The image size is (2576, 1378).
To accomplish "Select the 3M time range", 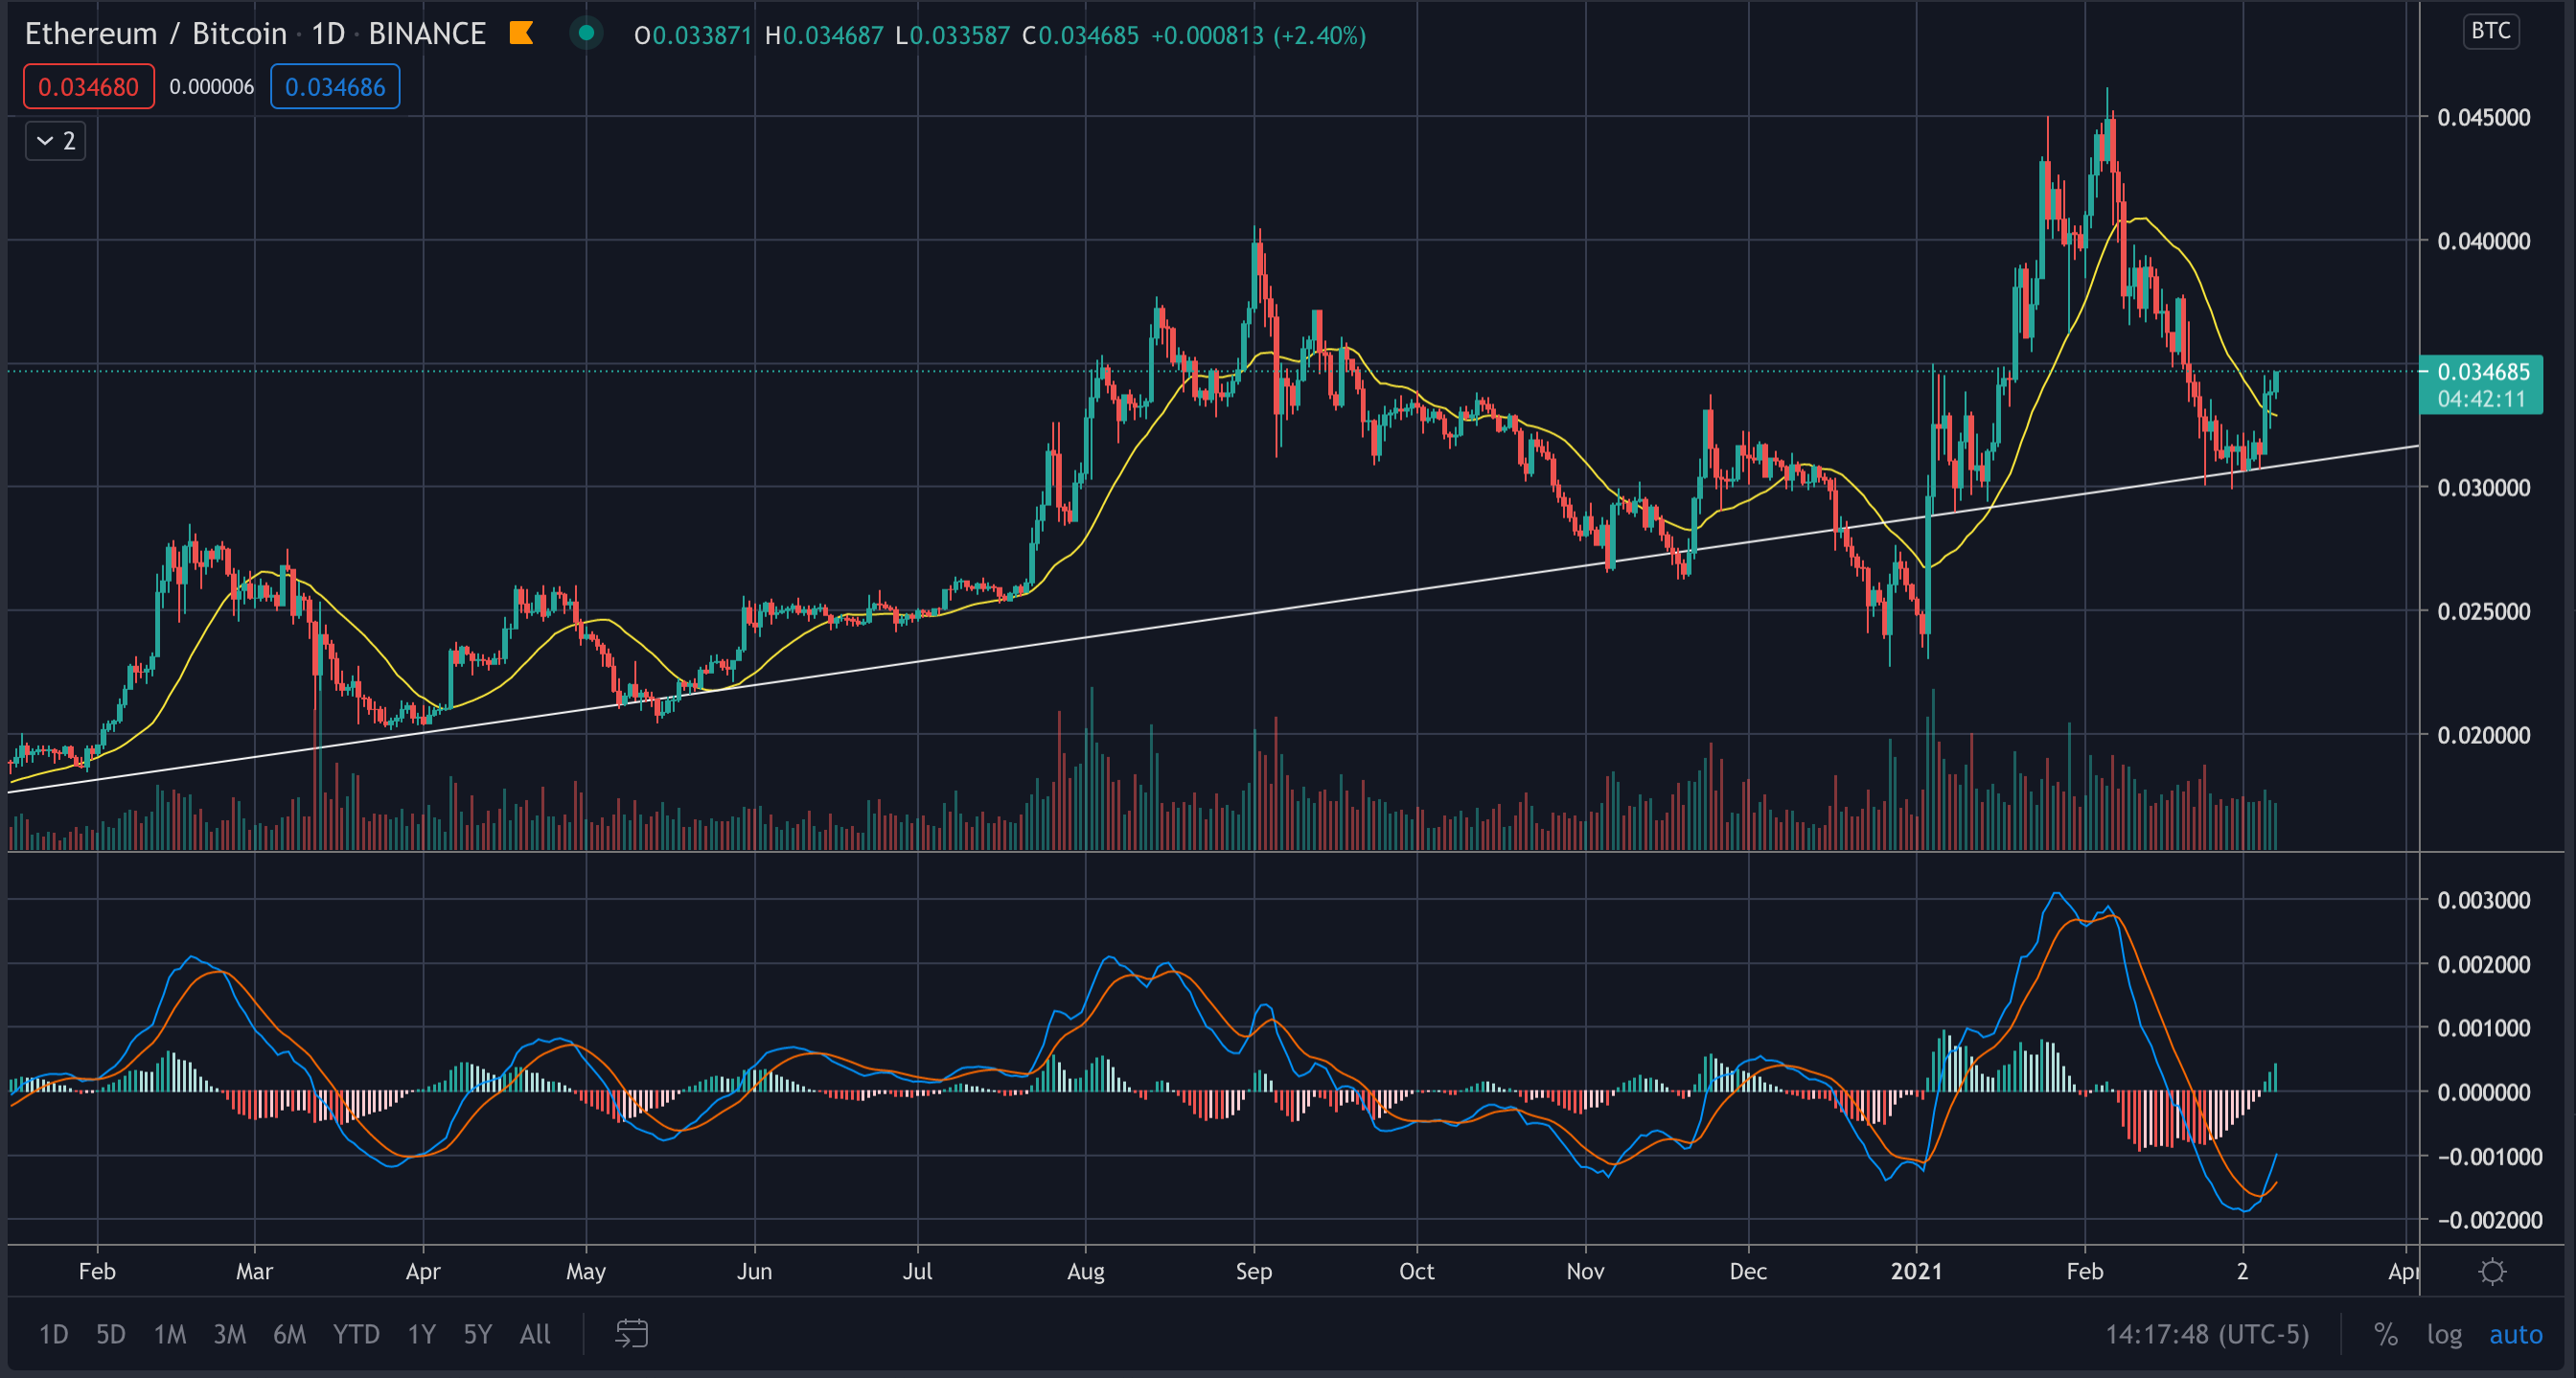I will point(230,1334).
